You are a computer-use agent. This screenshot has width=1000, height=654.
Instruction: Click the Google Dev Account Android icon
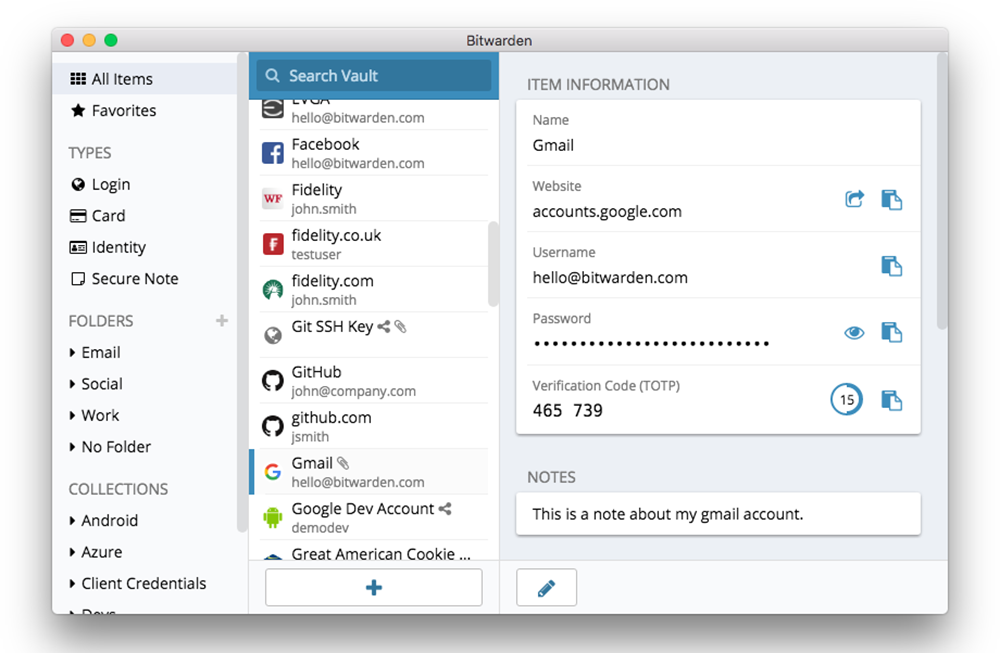pos(273,517)
